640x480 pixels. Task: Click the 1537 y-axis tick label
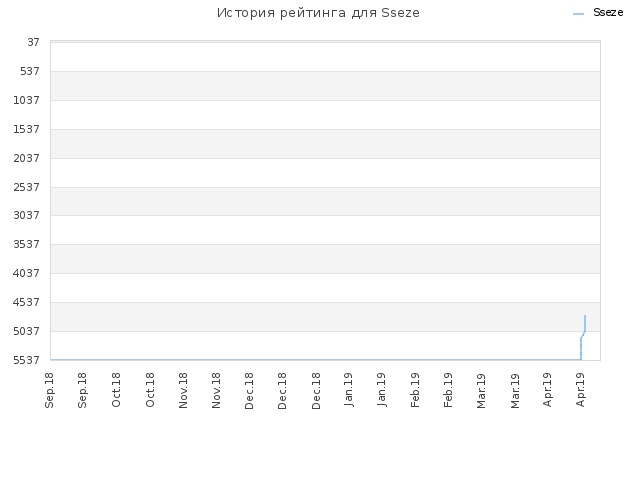click(x=27, y=129)
